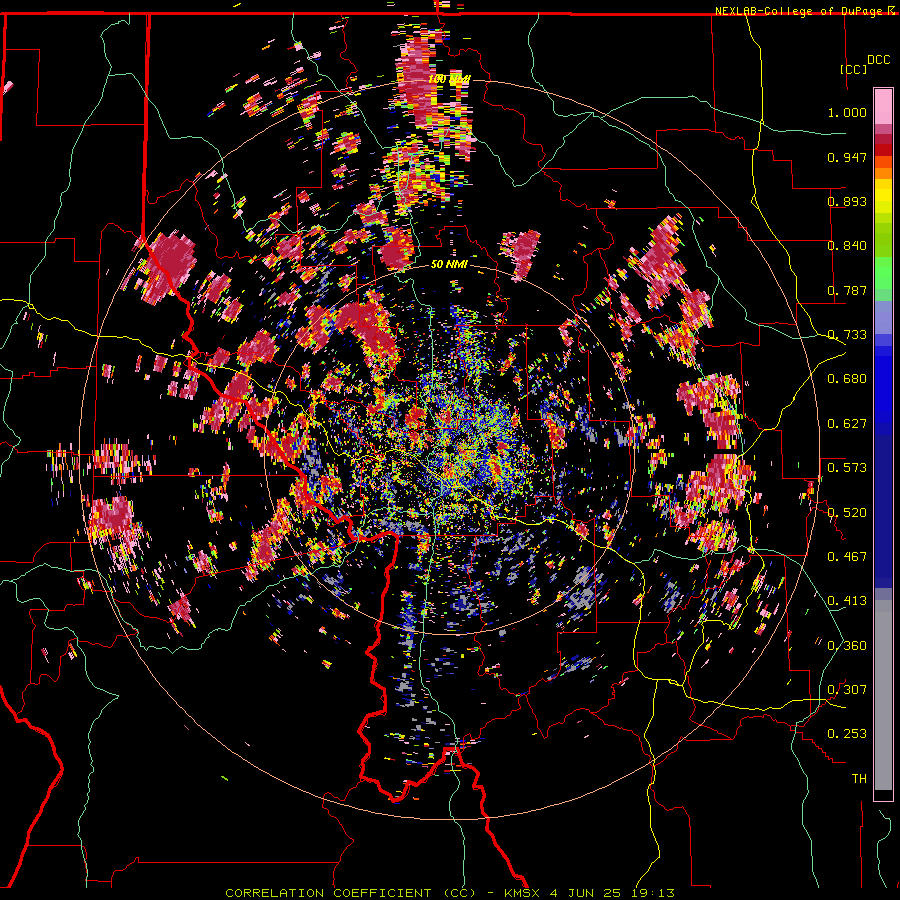
Task: Select the 0.520 scale value
Action: [847, 513]
